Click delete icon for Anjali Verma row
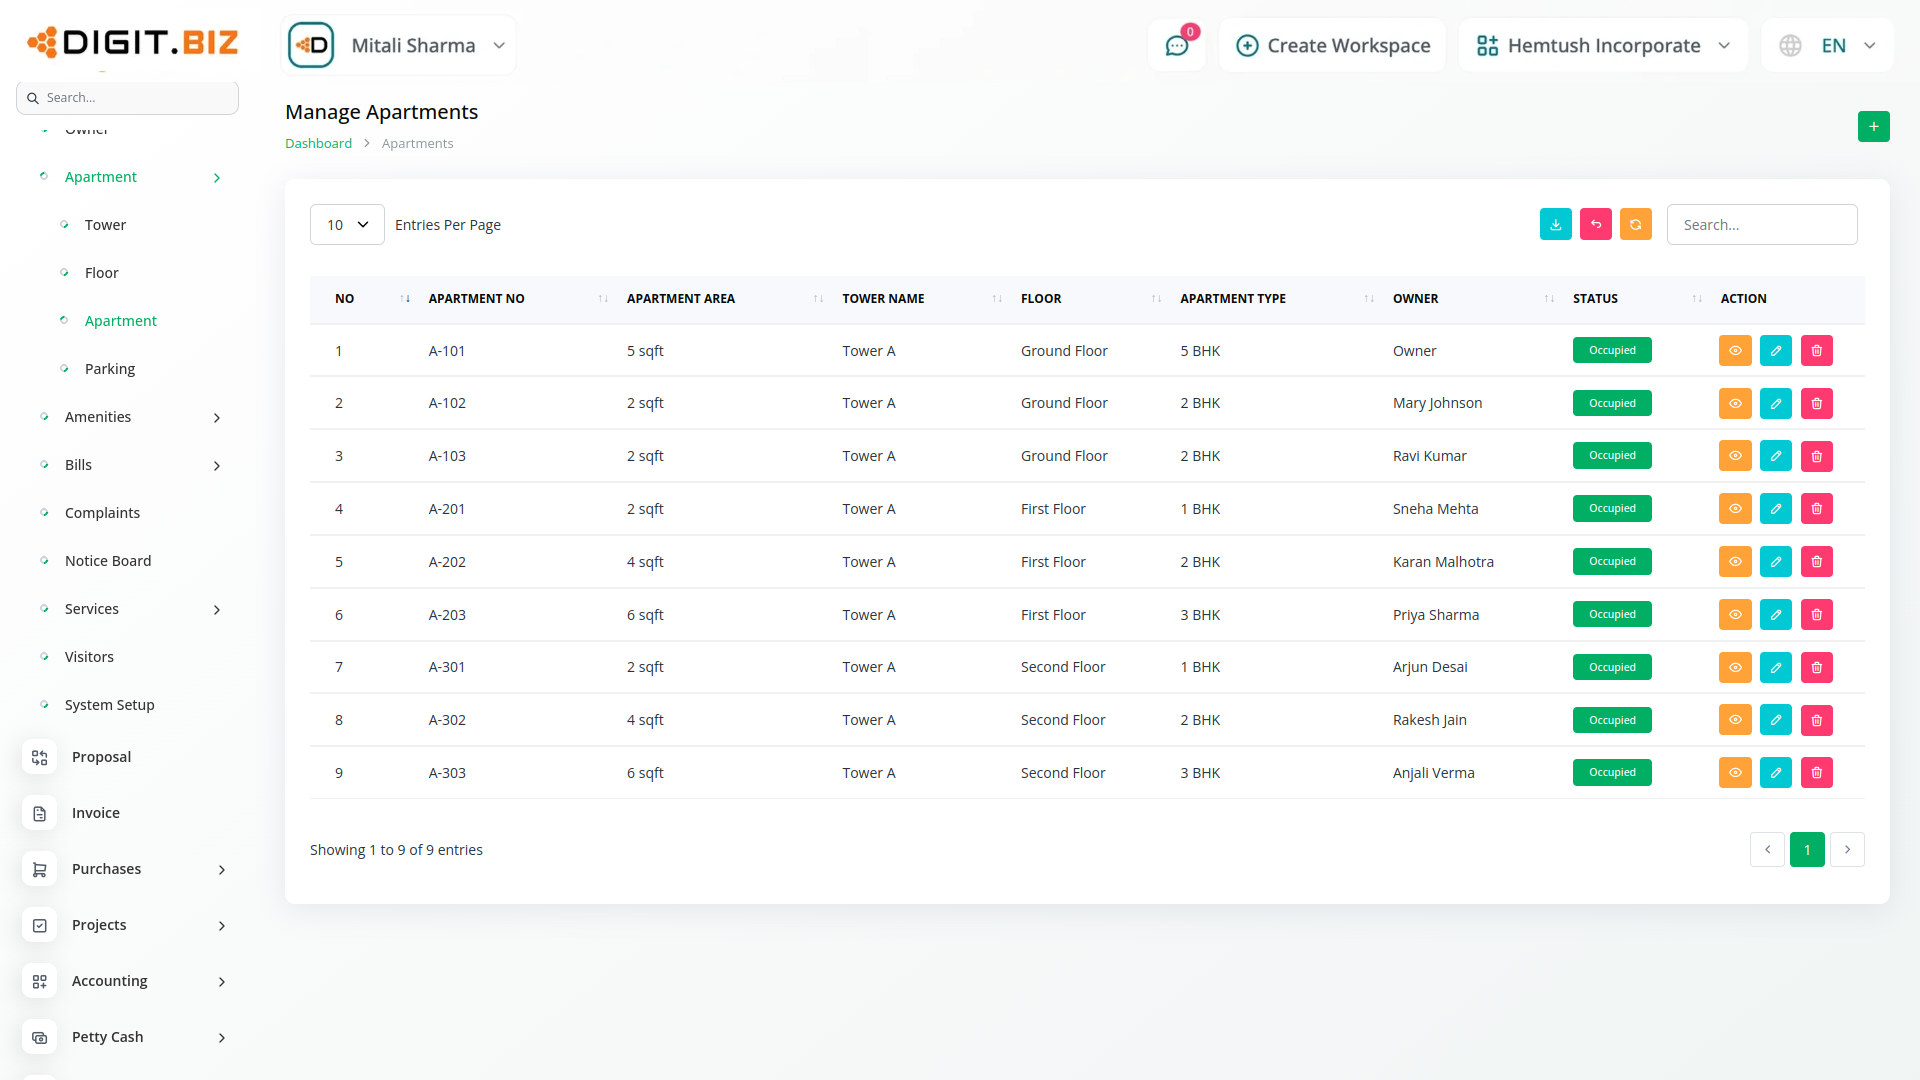Viewport: 1920px width, 1080px height. [1816, 773]
